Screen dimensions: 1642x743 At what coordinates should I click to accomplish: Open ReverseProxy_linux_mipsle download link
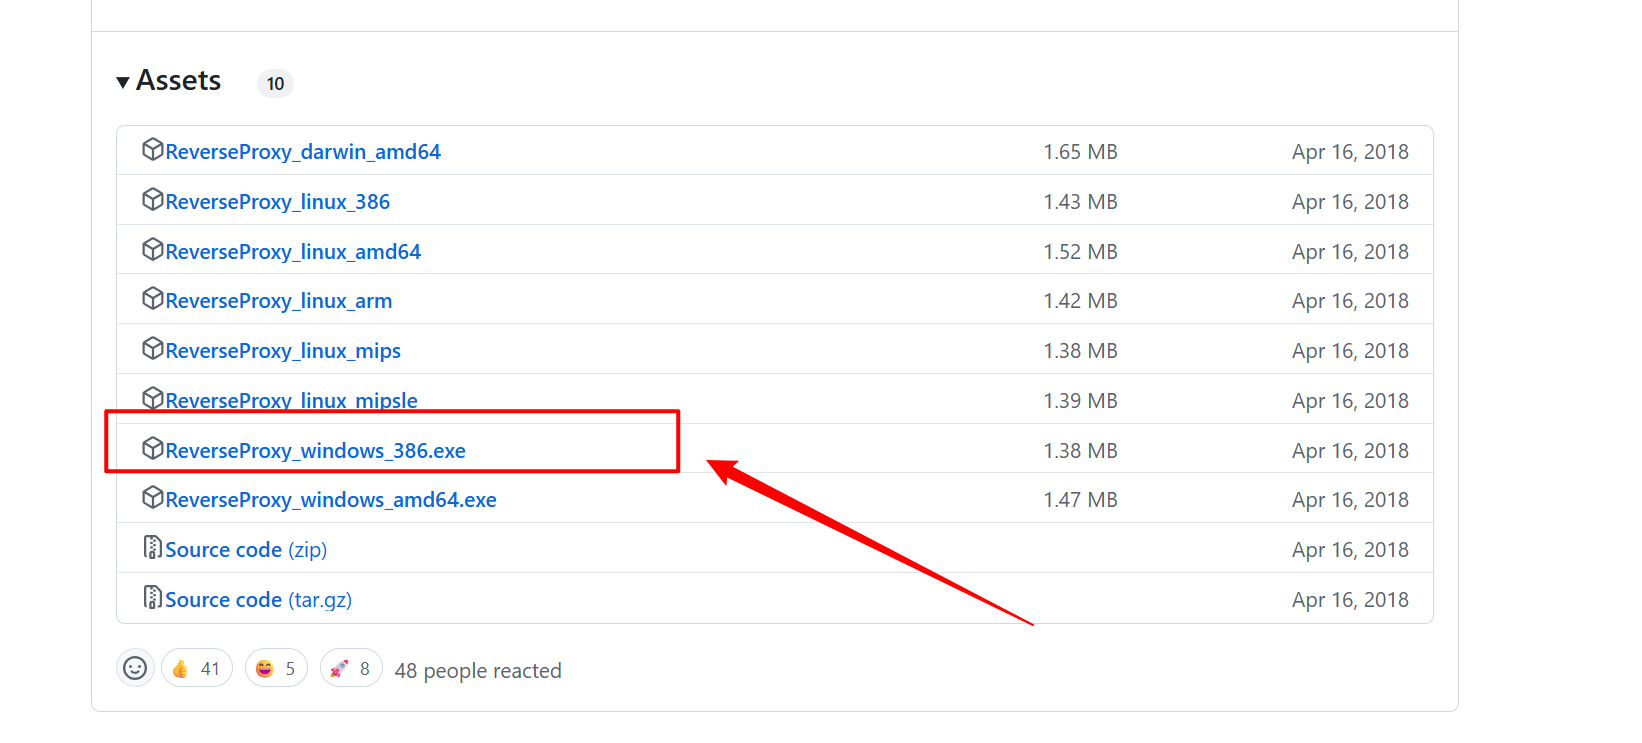pos(291,400)
